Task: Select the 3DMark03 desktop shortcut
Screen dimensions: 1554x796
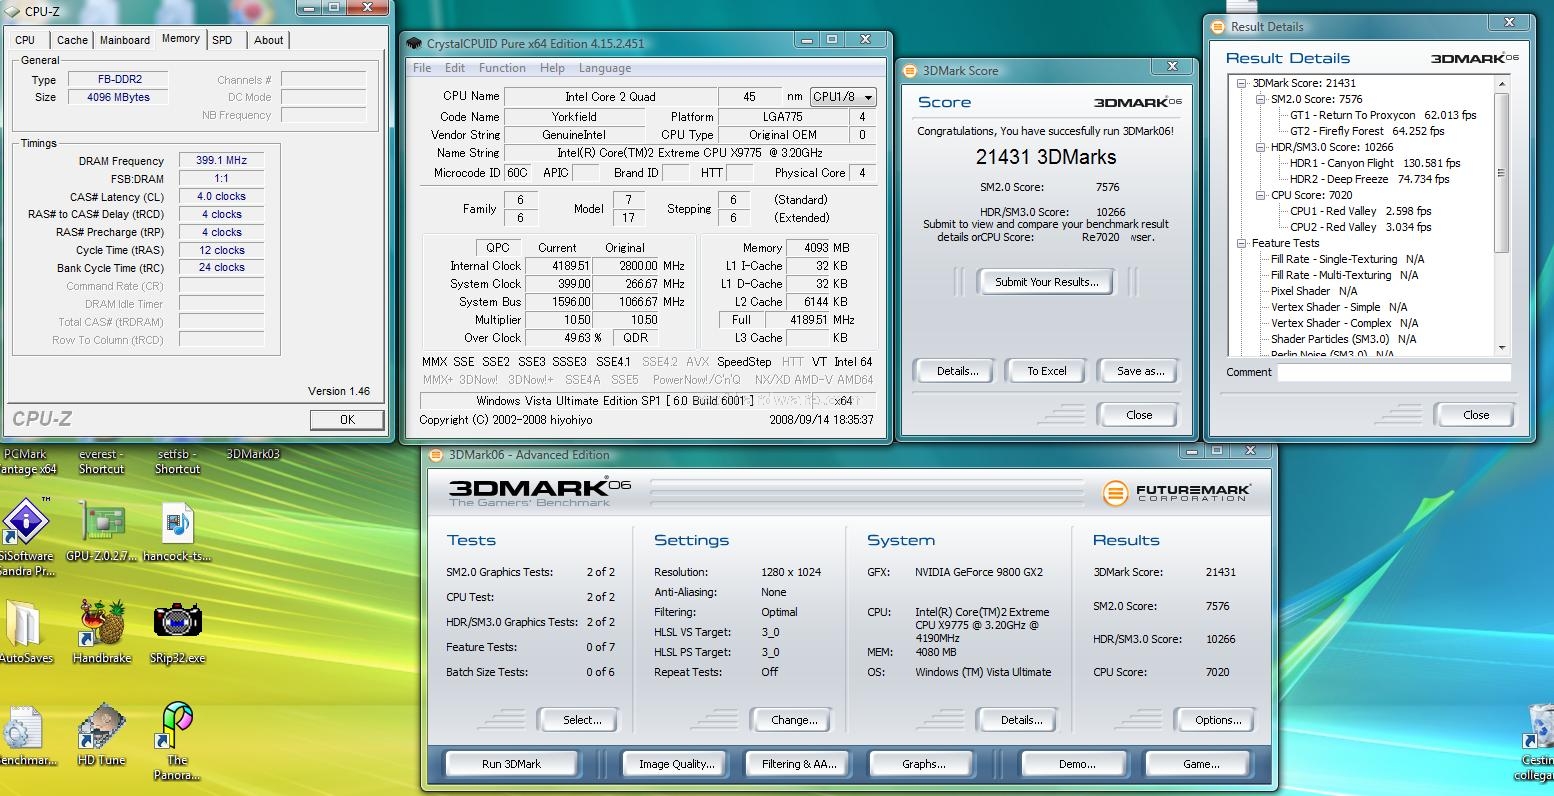Action: (253, 454)
